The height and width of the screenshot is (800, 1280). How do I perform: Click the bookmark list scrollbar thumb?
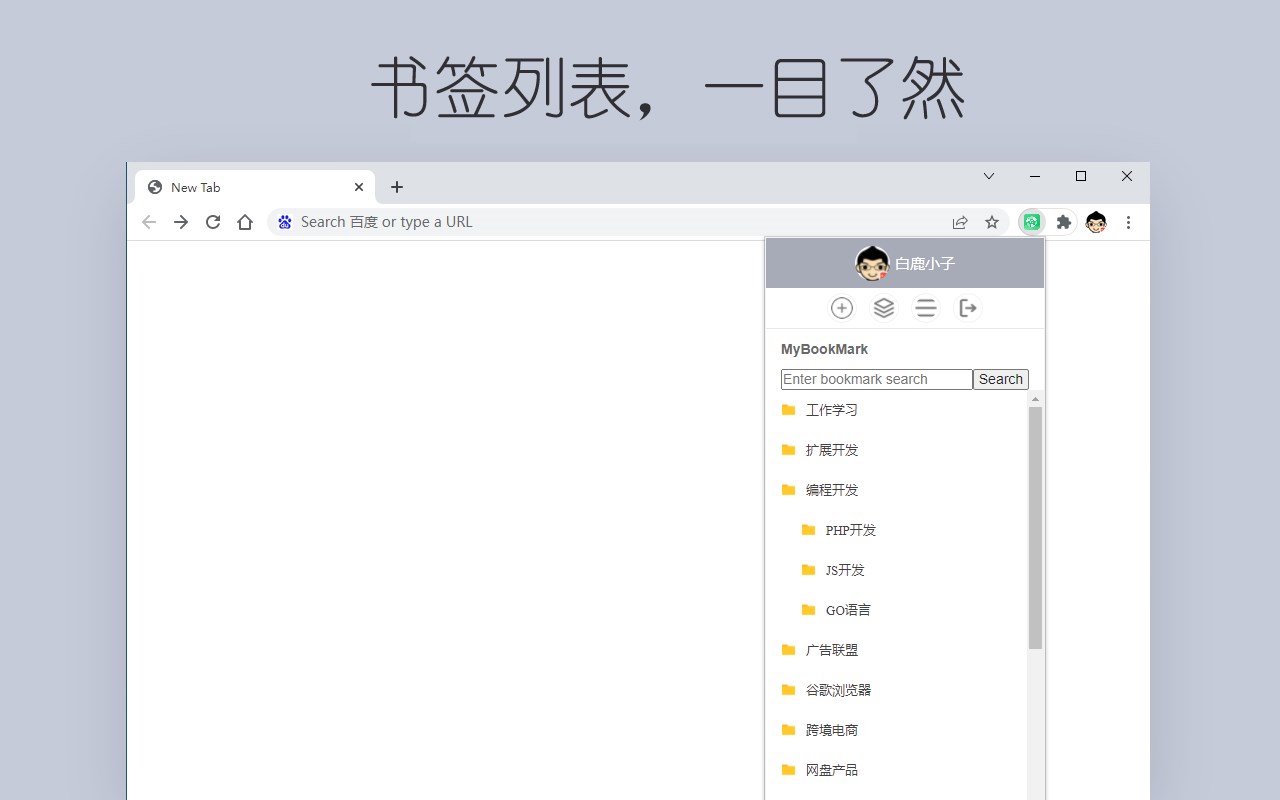click(x=1035, y=528)
